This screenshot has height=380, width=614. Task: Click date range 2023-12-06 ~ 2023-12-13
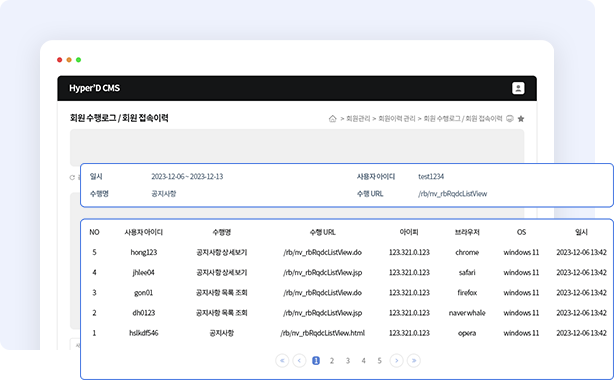187,177
